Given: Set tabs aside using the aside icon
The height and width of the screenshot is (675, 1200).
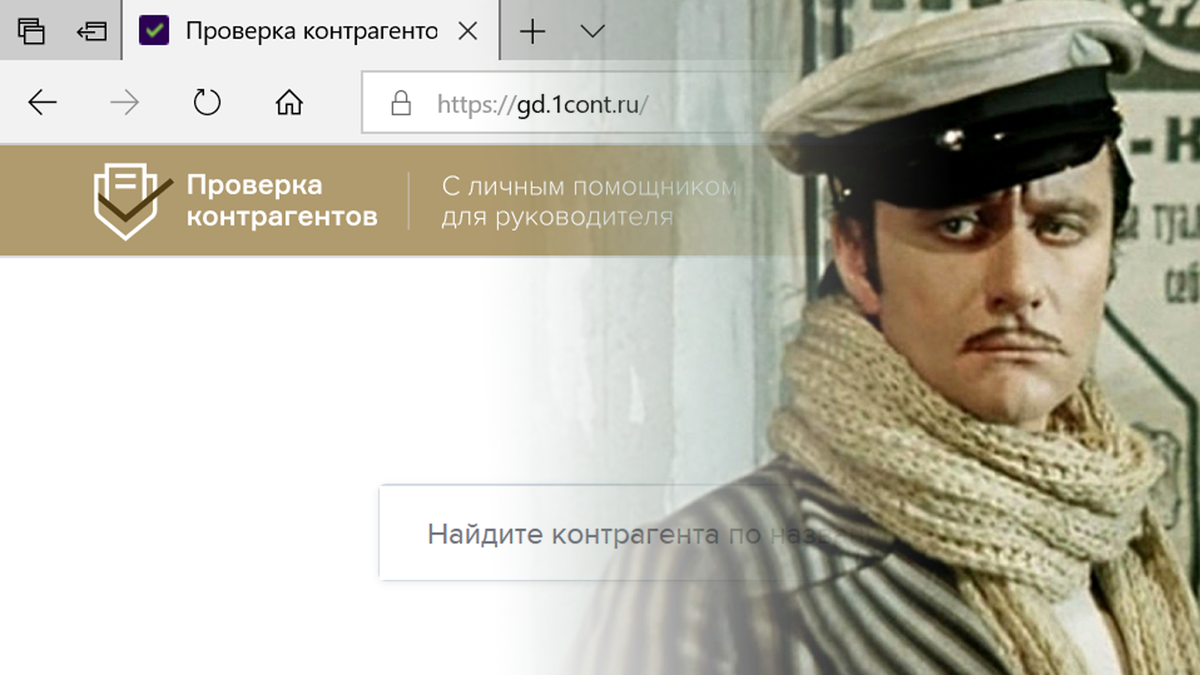Looking at the screenshot, I should [x=92, y=30].
